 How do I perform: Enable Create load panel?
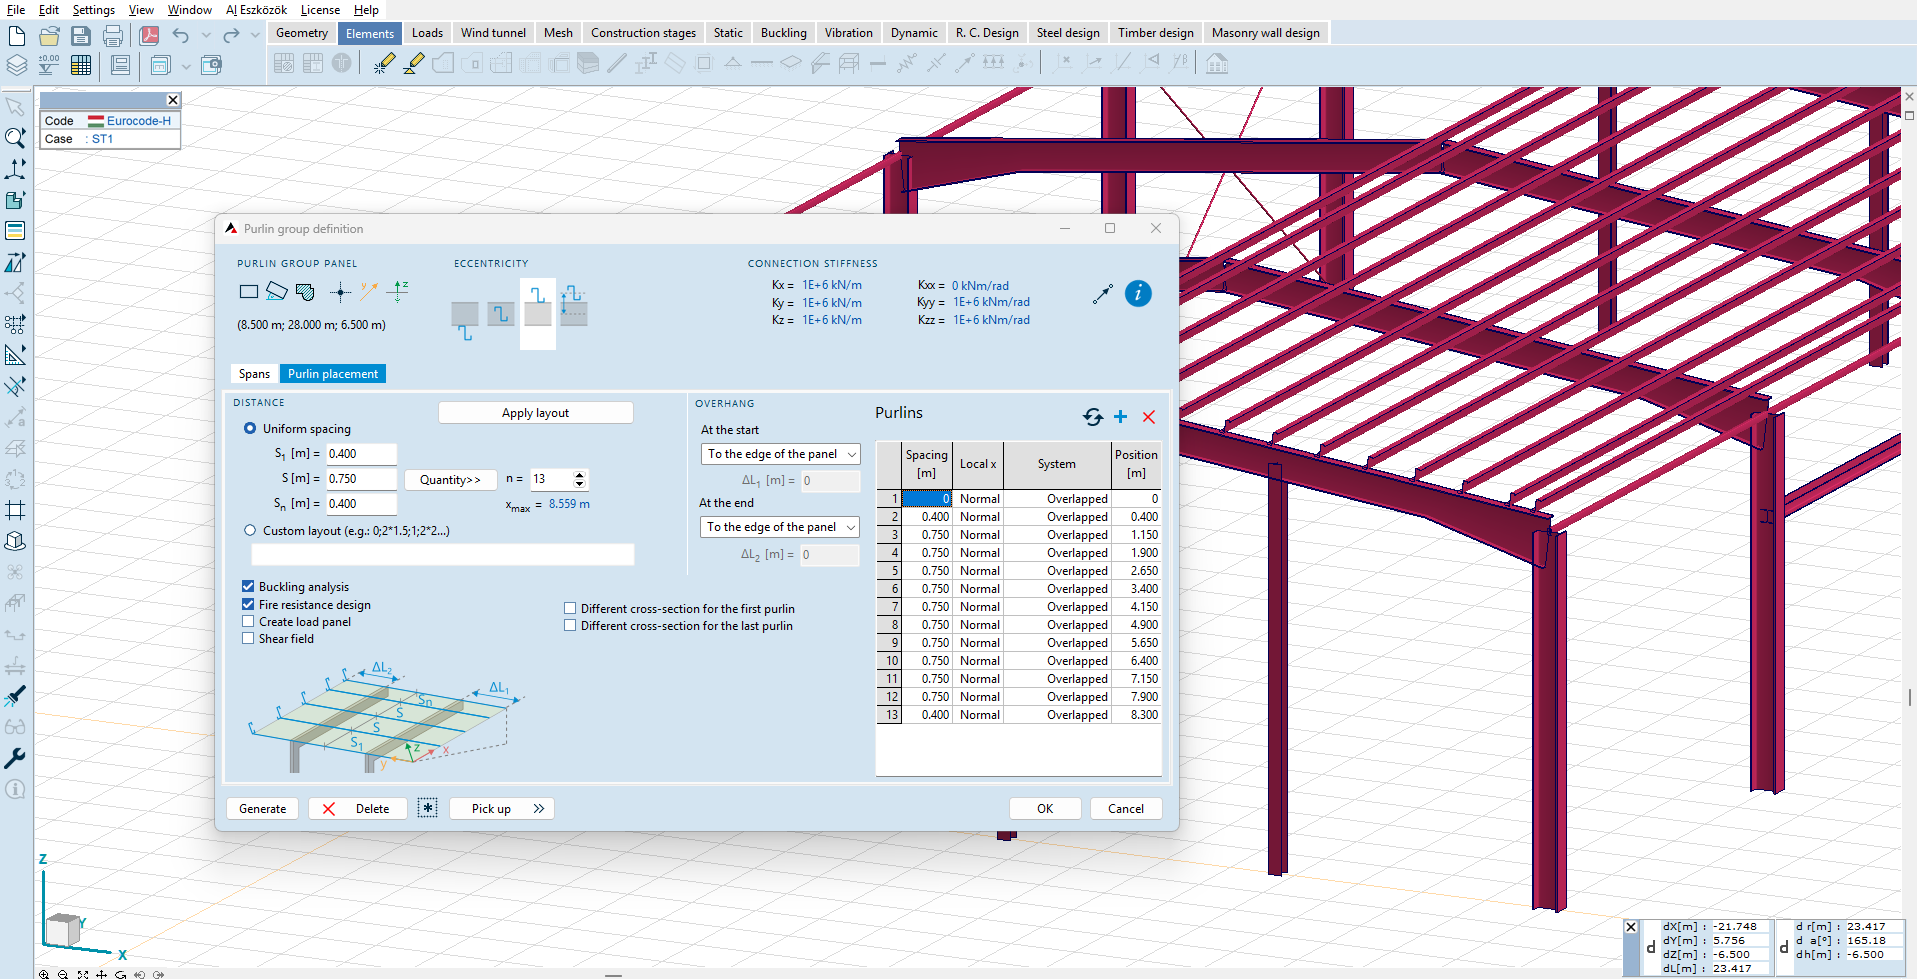(248, 621)
